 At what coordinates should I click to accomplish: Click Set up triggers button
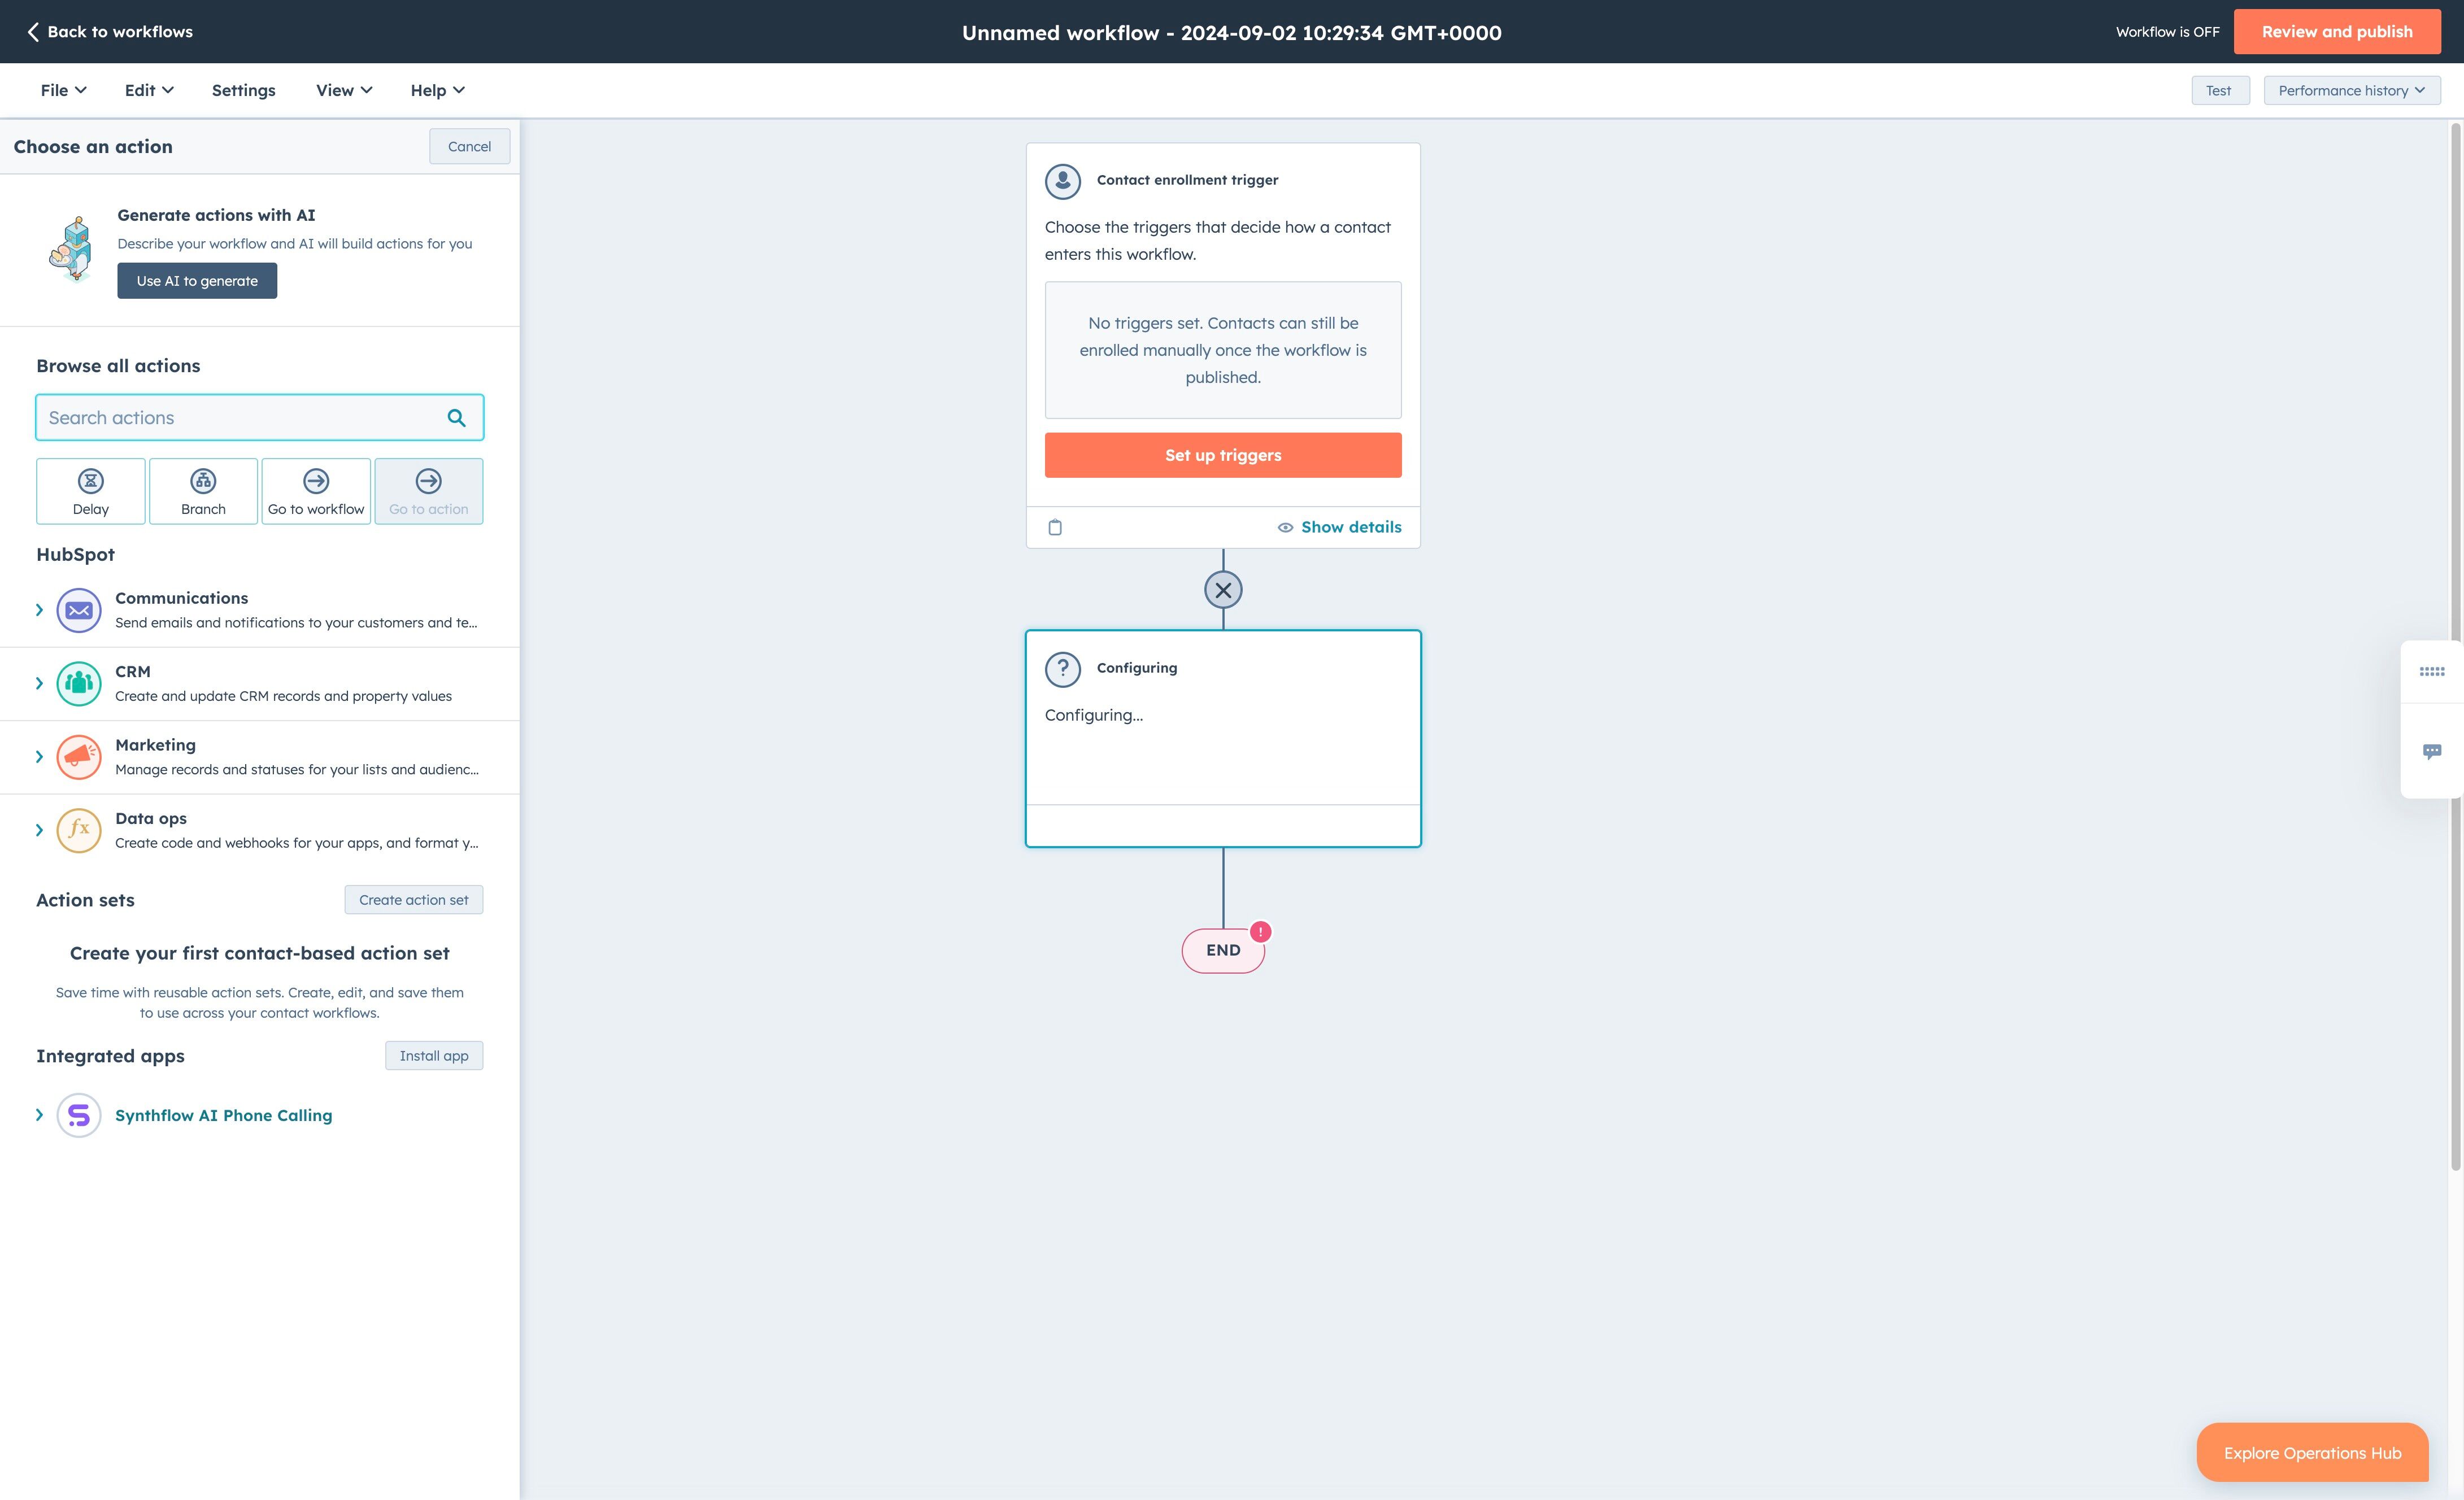click(x=1222, y=455)
